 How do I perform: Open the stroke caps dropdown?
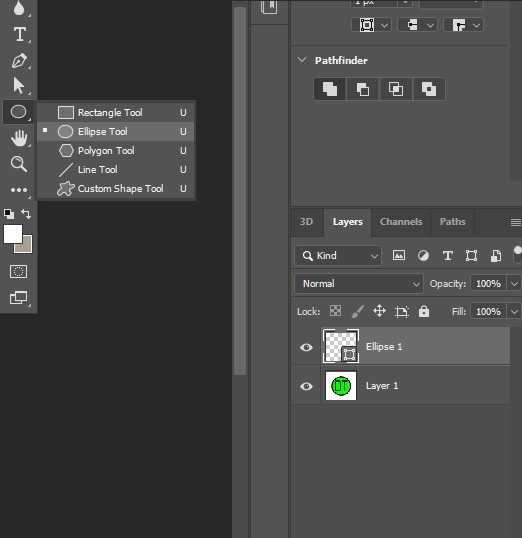click(417, 25)
